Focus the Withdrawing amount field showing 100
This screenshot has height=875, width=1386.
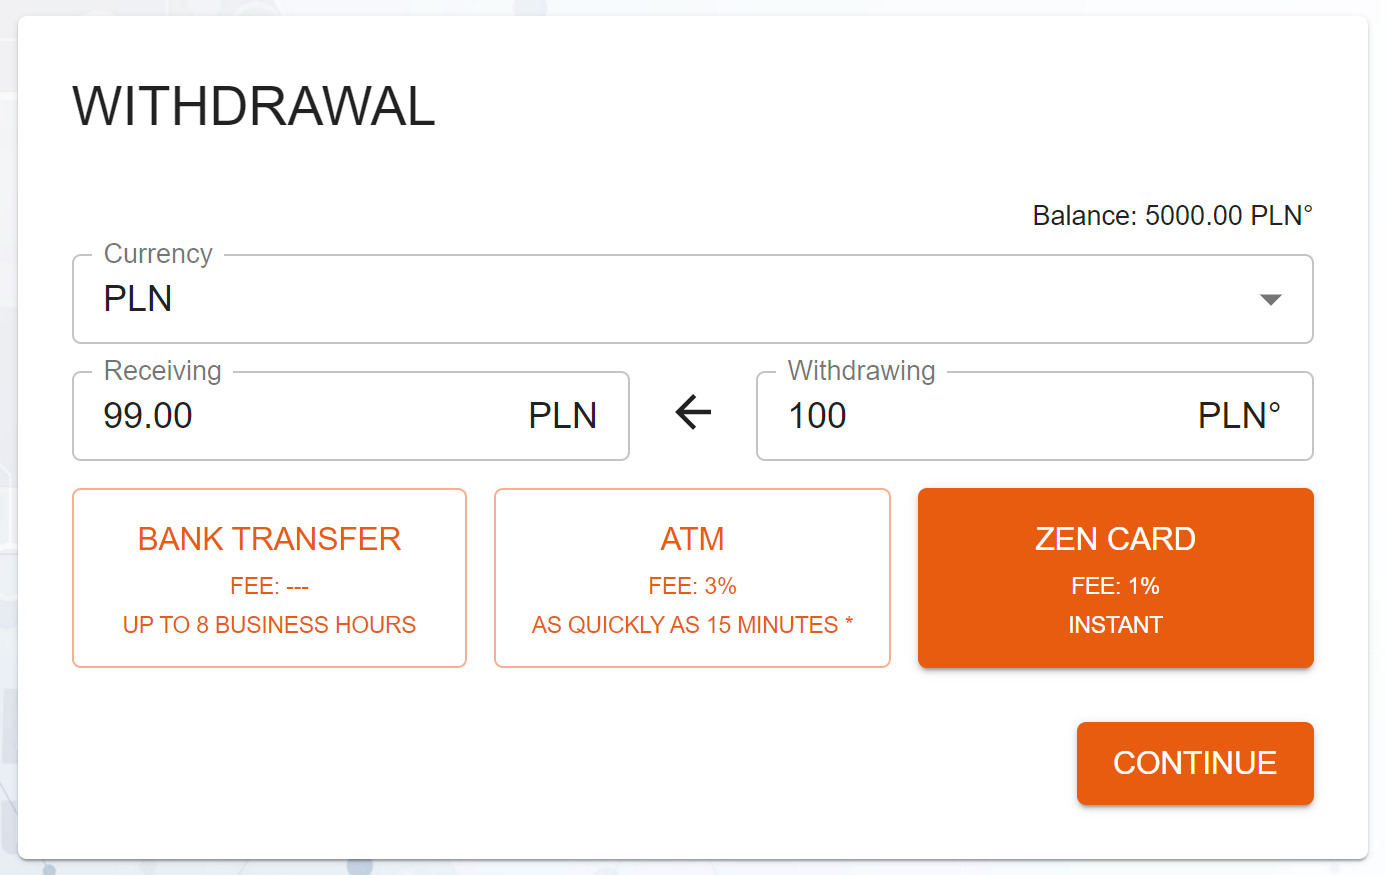[1034, 416]
